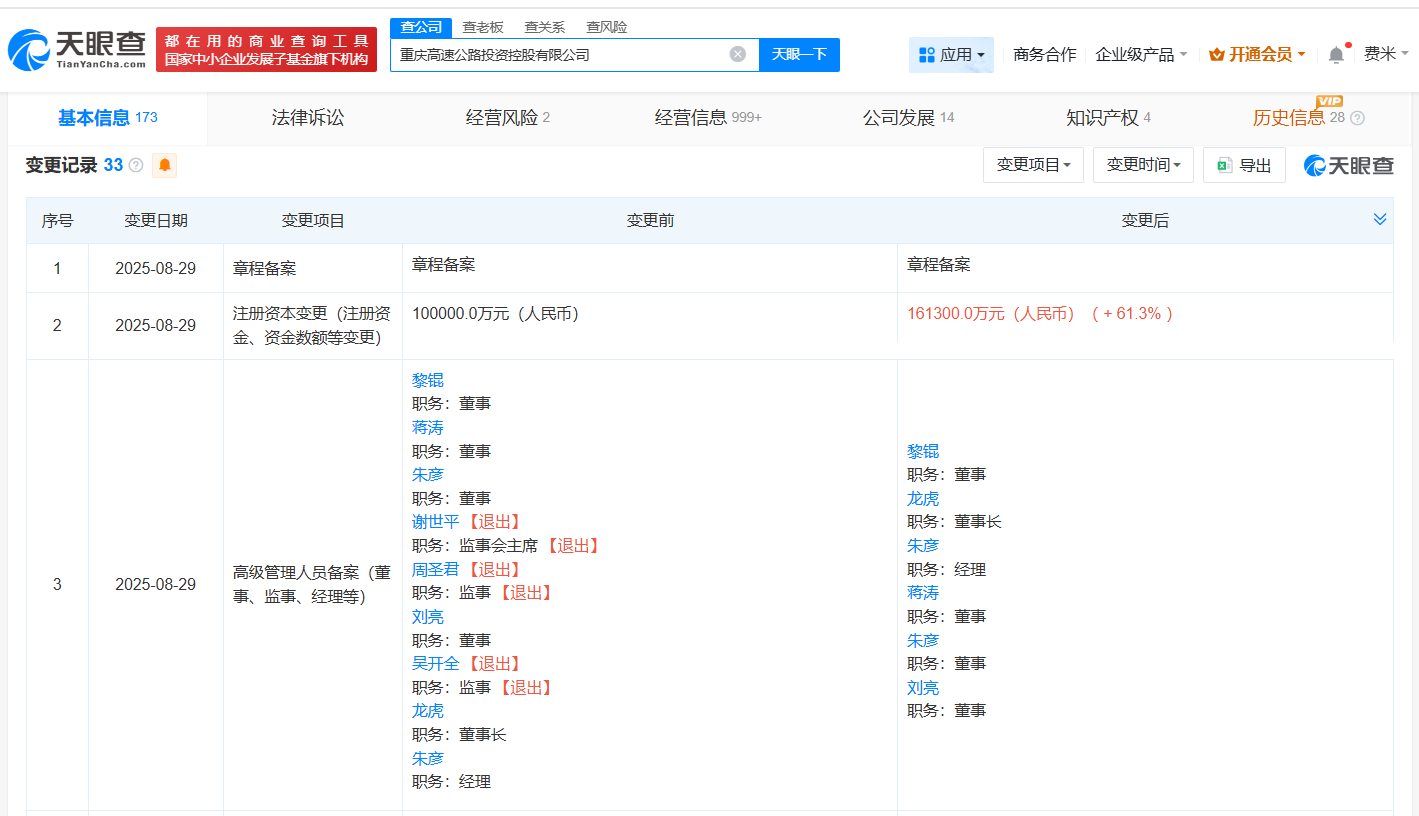Open 黎锟's profile in the 变更后 column
This screenshot has height=816, width=1419.
point(923,451)
